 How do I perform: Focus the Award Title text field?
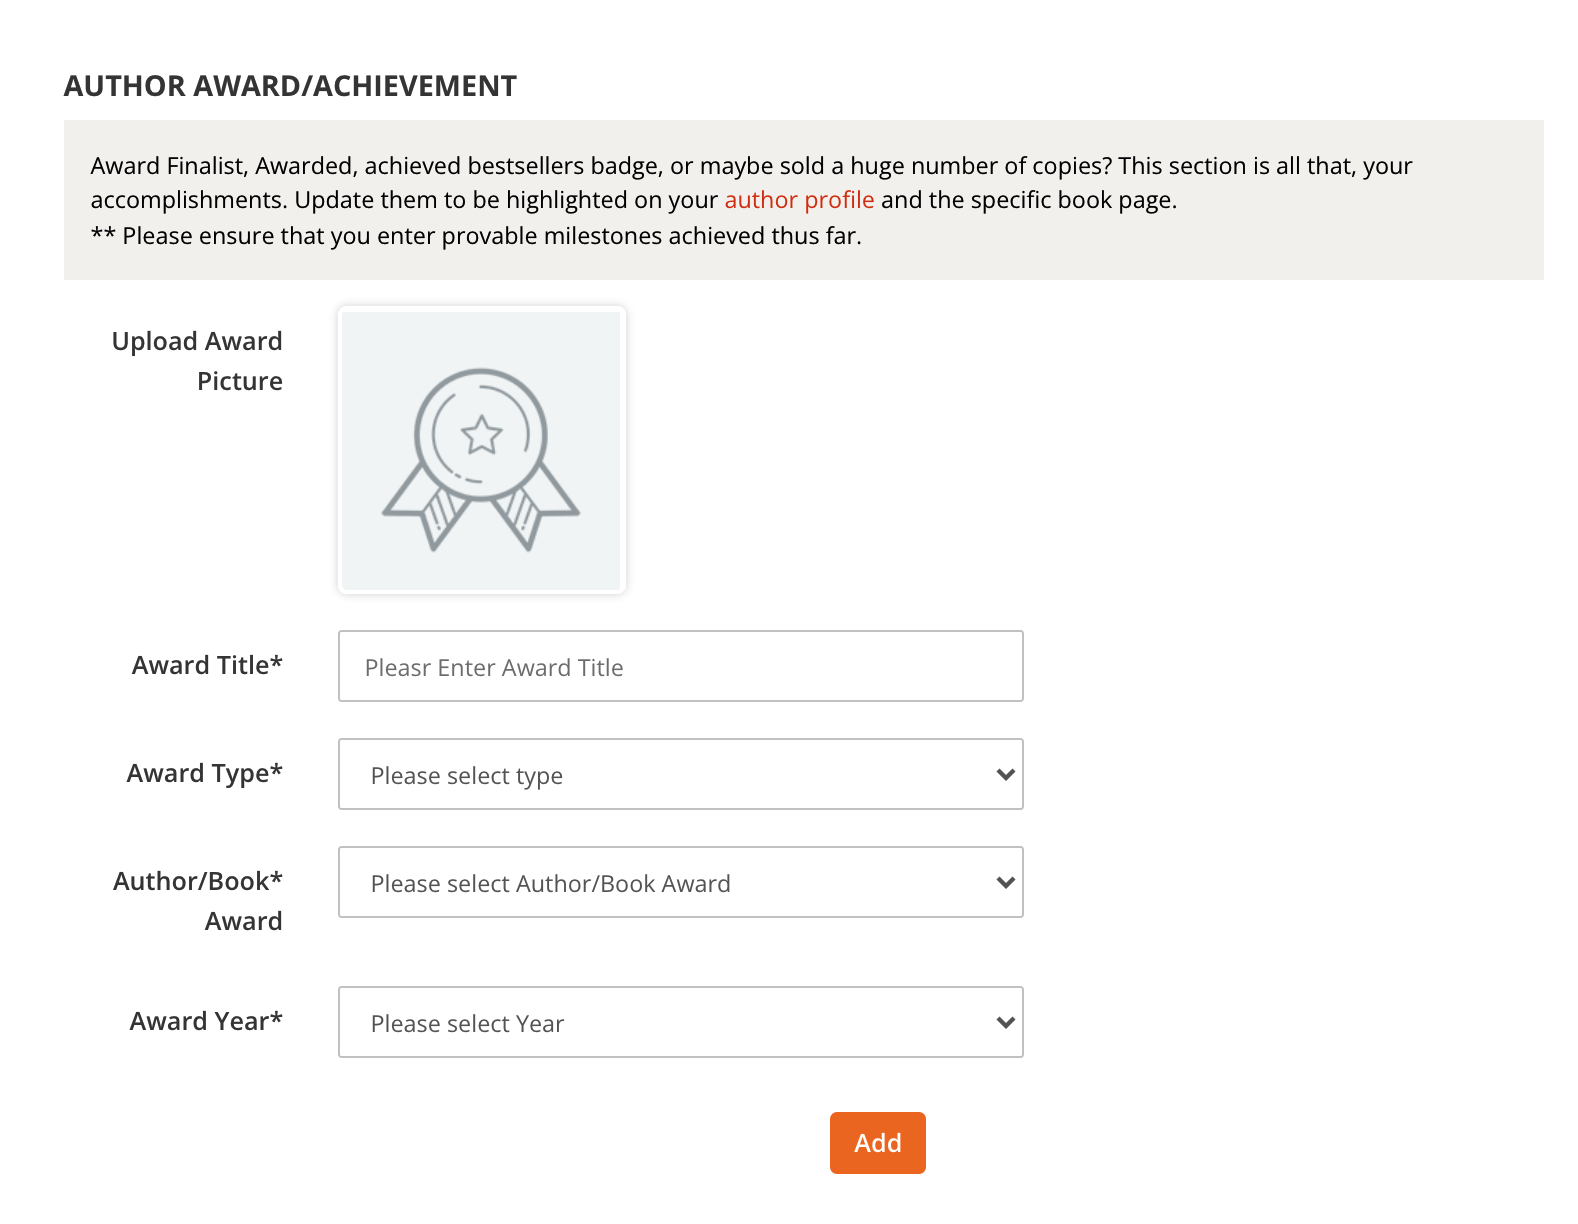(680, 666)
